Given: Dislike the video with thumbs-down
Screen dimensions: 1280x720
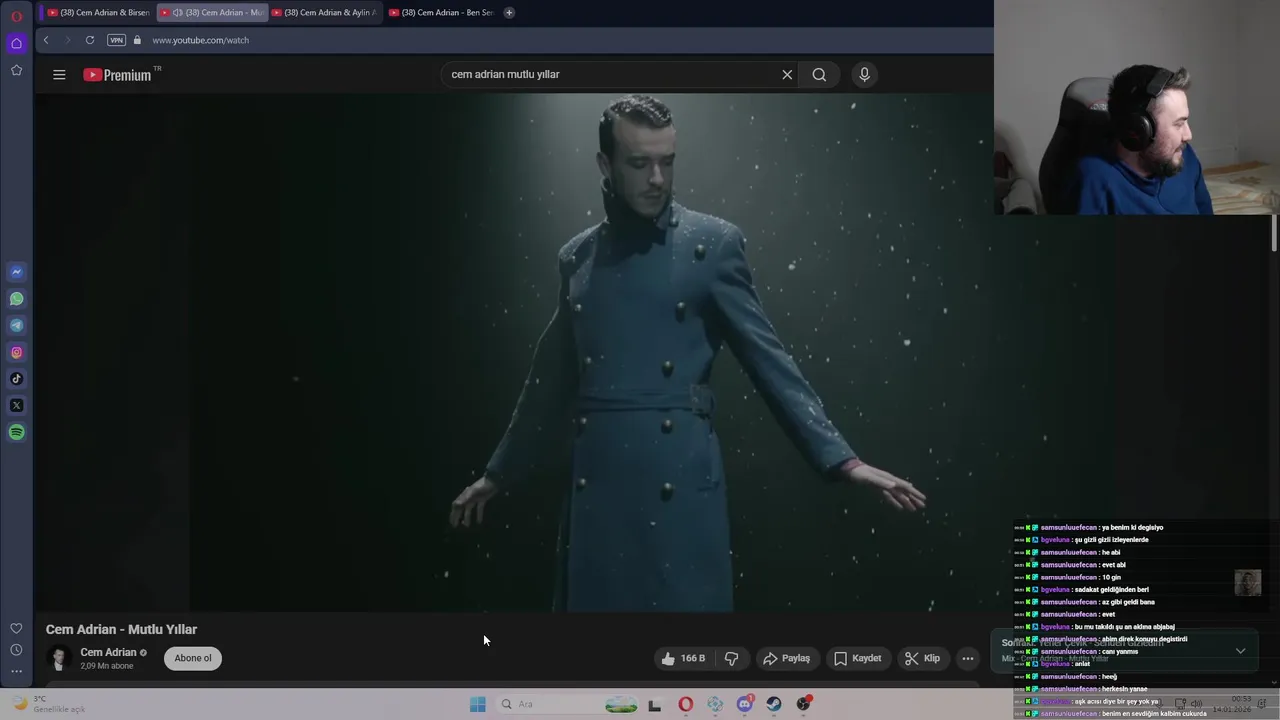Looking at the screenshot, I should 732,658.
